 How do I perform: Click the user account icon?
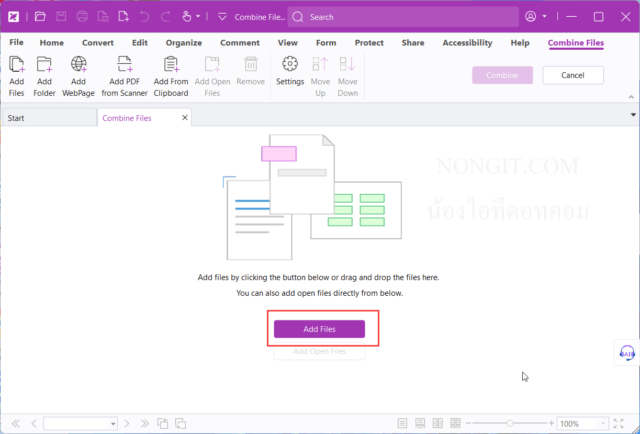530,17
